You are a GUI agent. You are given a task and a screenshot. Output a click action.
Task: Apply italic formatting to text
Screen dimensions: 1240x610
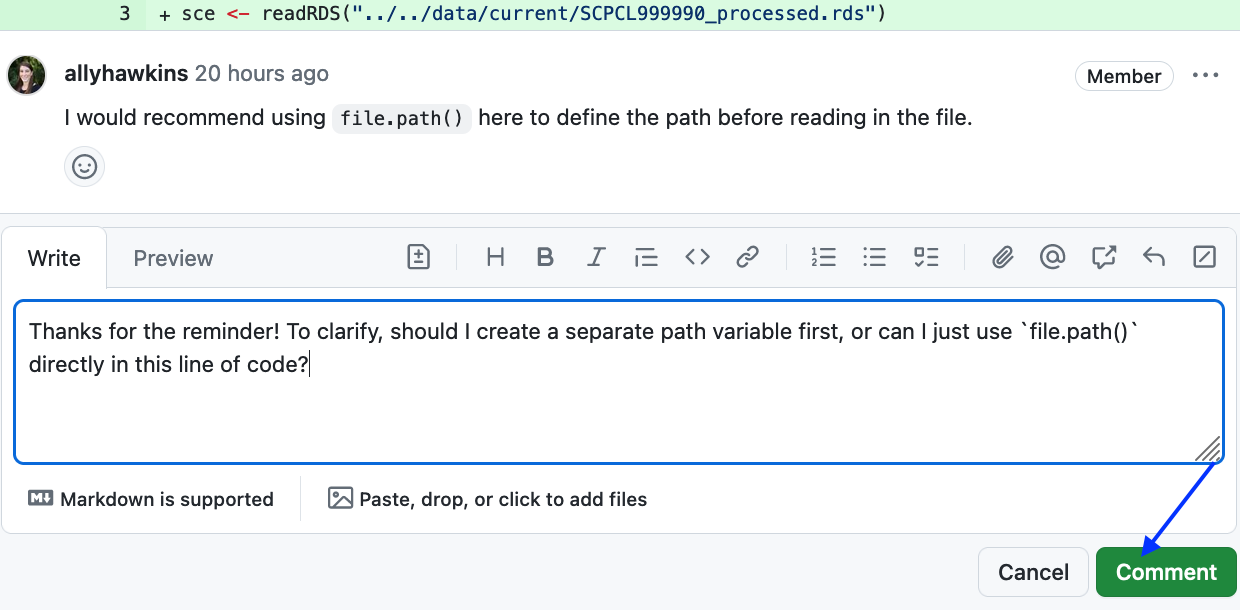(x=596, y=257)
